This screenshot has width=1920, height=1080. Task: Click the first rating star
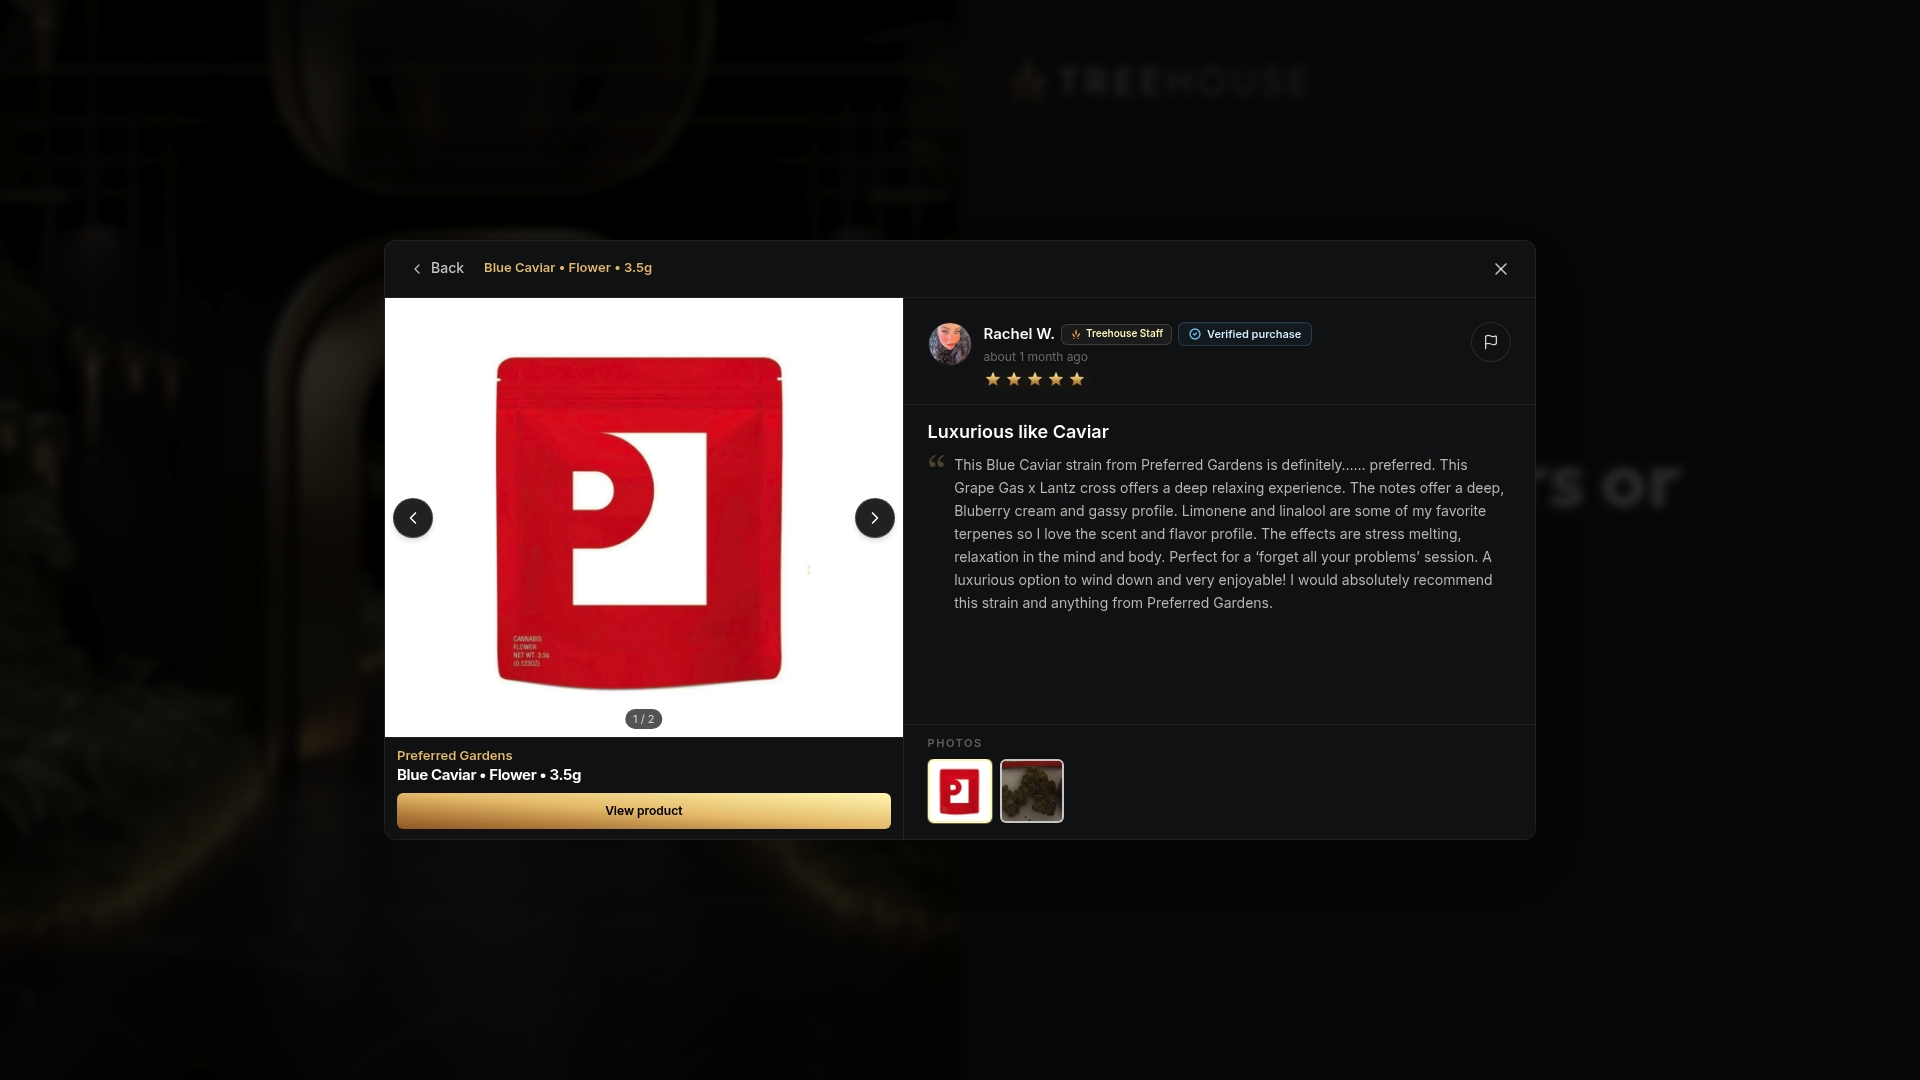[993, 379]
